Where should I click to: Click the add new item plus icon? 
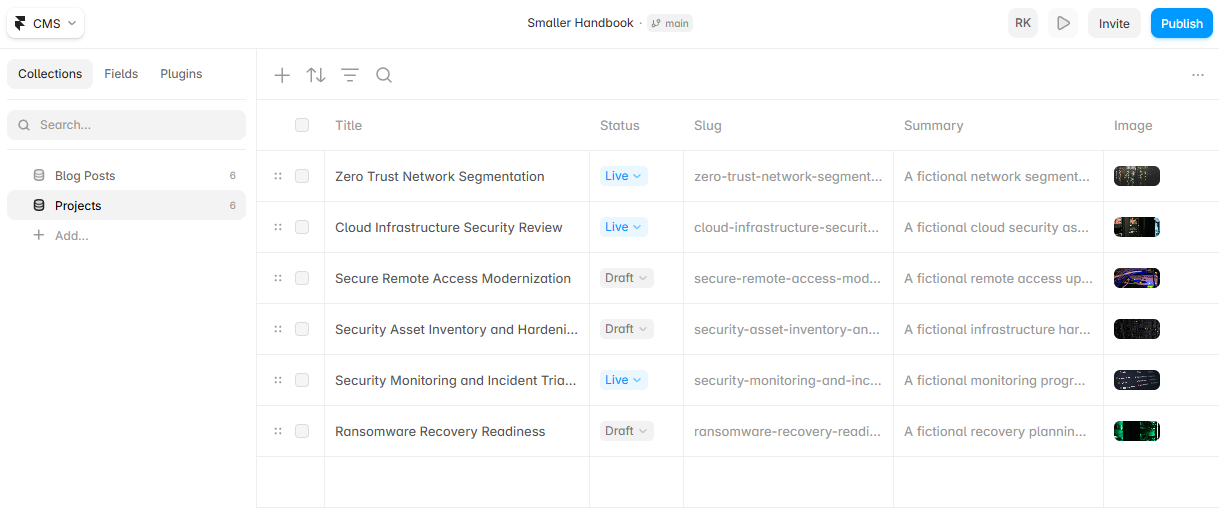click(x=282, y=75)
